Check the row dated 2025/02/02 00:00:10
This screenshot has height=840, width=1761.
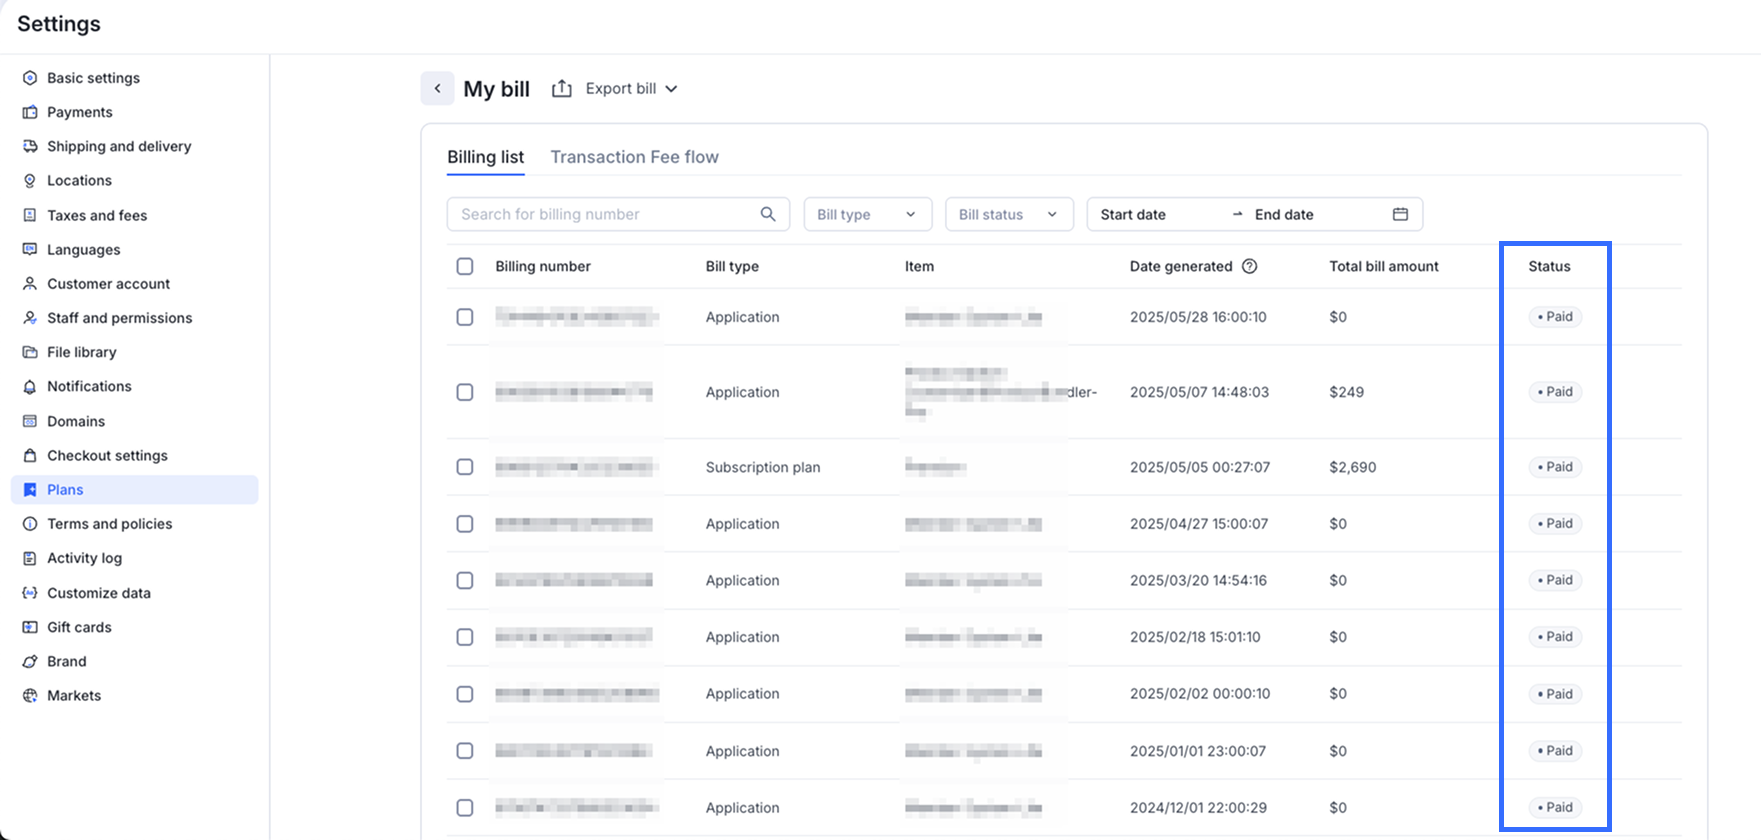(465, 694)
